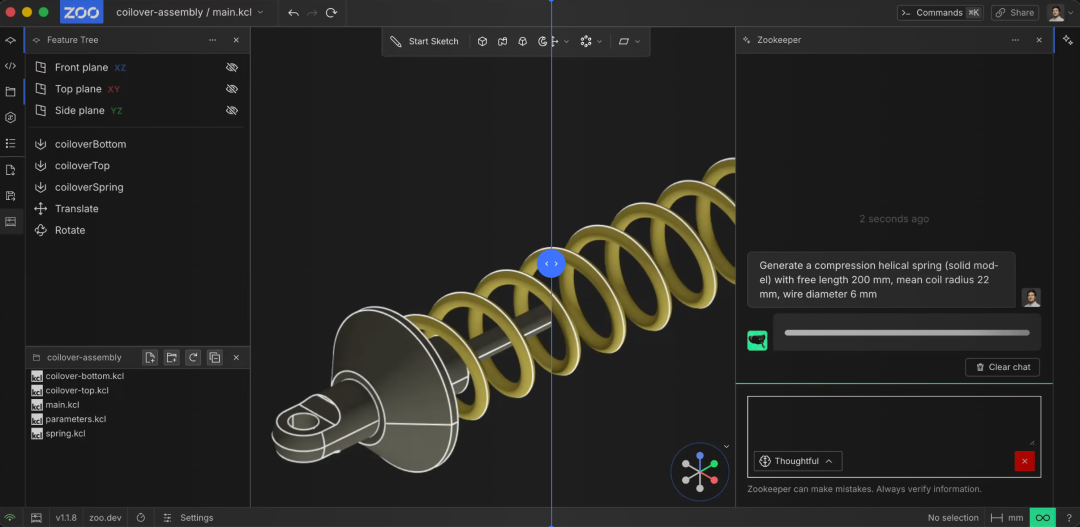Click the network connection status icon
This screenshot has width=1080, height=527.
pyautogui.click(x=10, y=517)
